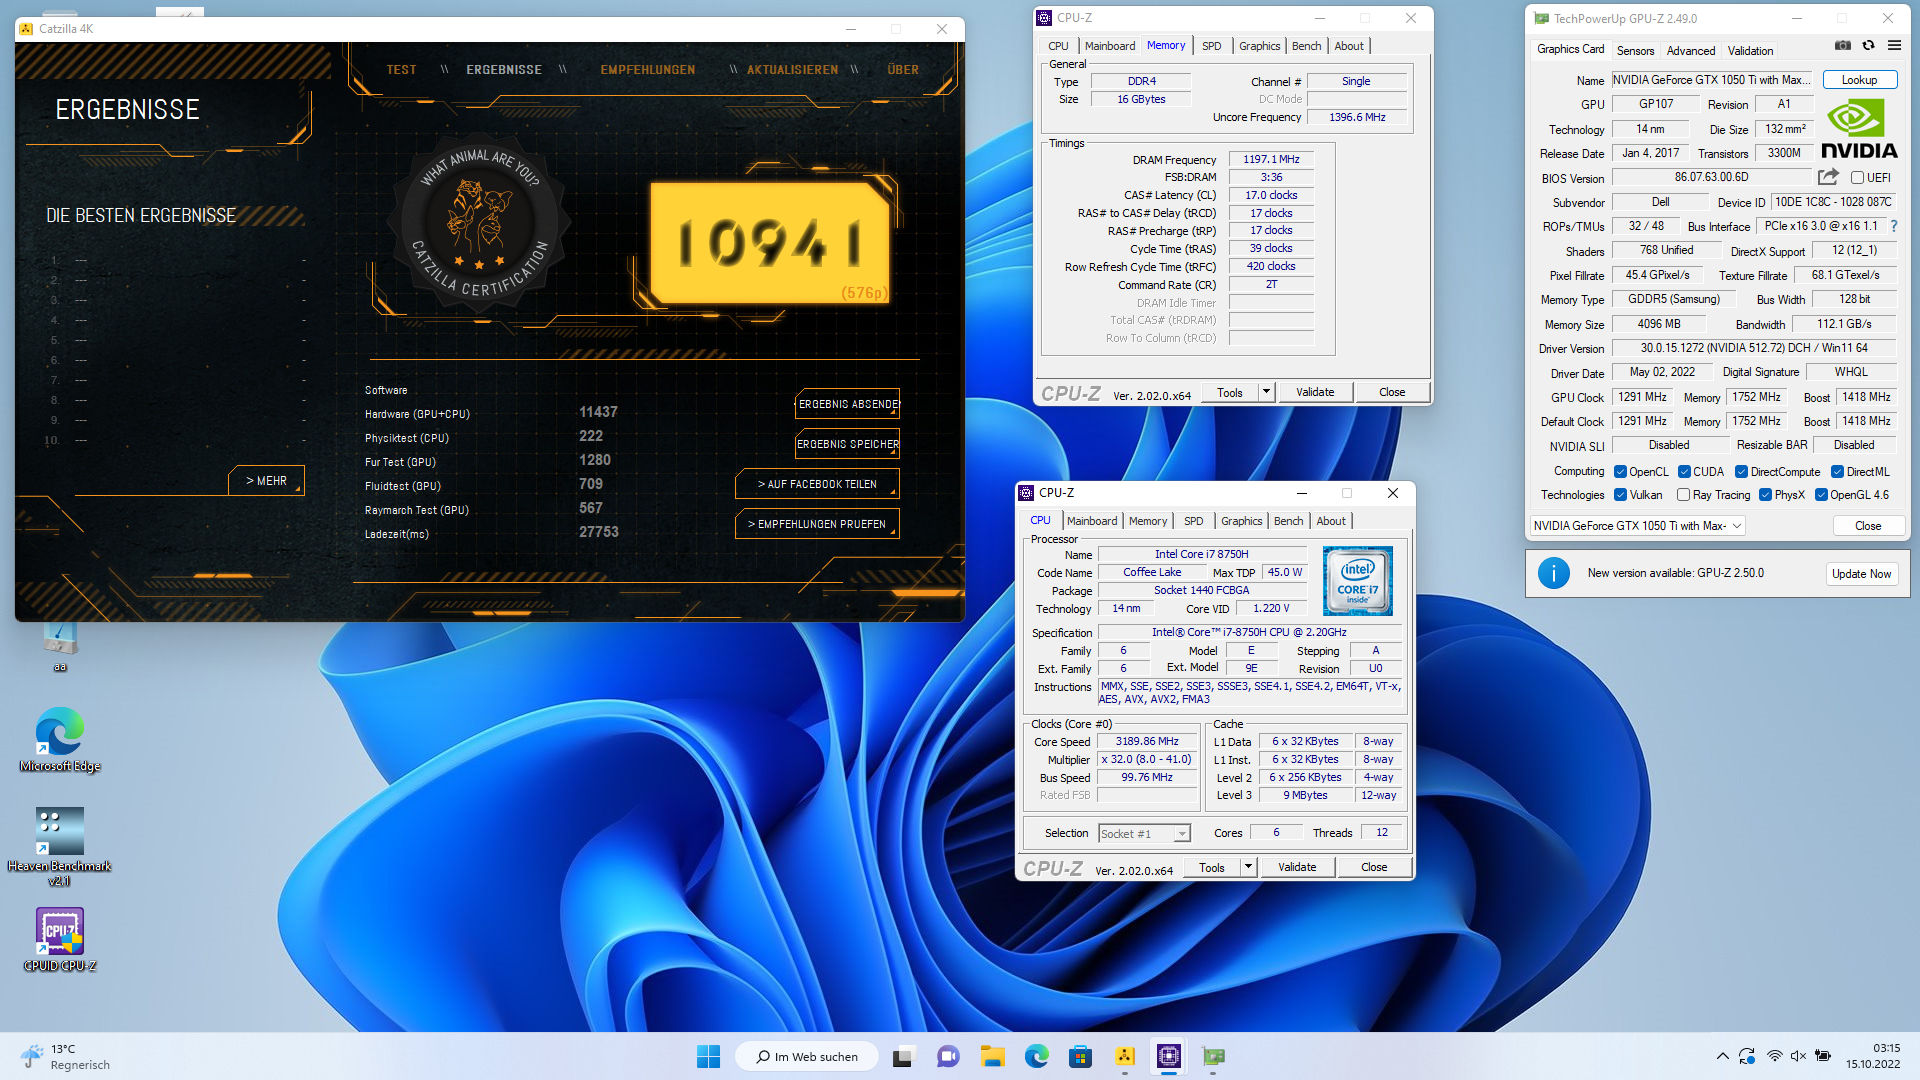Open the ÜBER tab in Catzilla
The height and width of the screenshot is (1080, 1920).
tap(902, 70)
